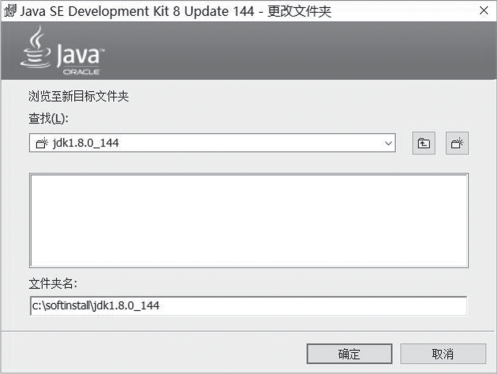Click installer icon in title bar
This screenshot has height=374, width=497.
coord(10,11)
